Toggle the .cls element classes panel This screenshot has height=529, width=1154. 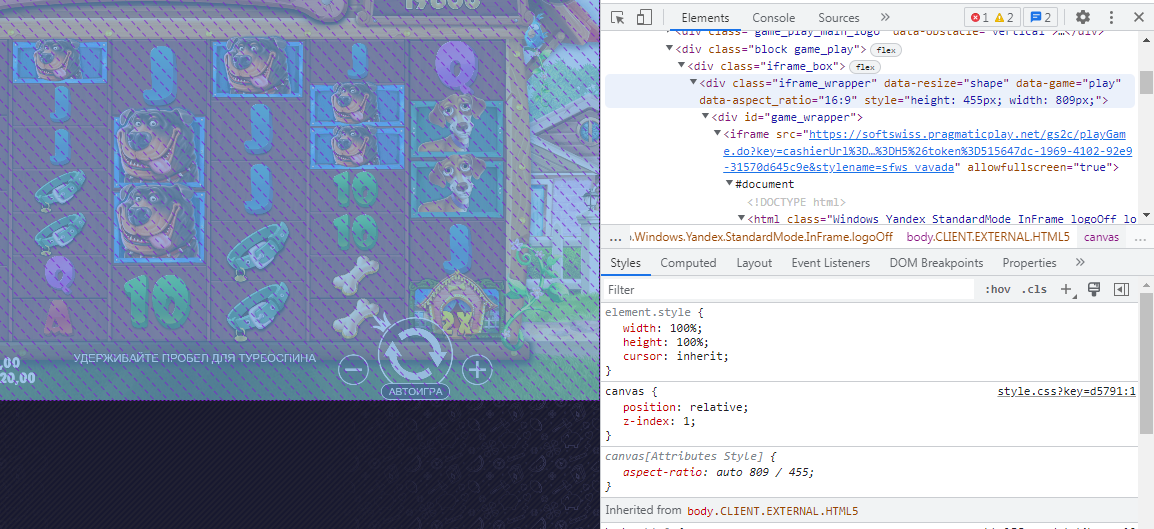(x=1034, y=289)
